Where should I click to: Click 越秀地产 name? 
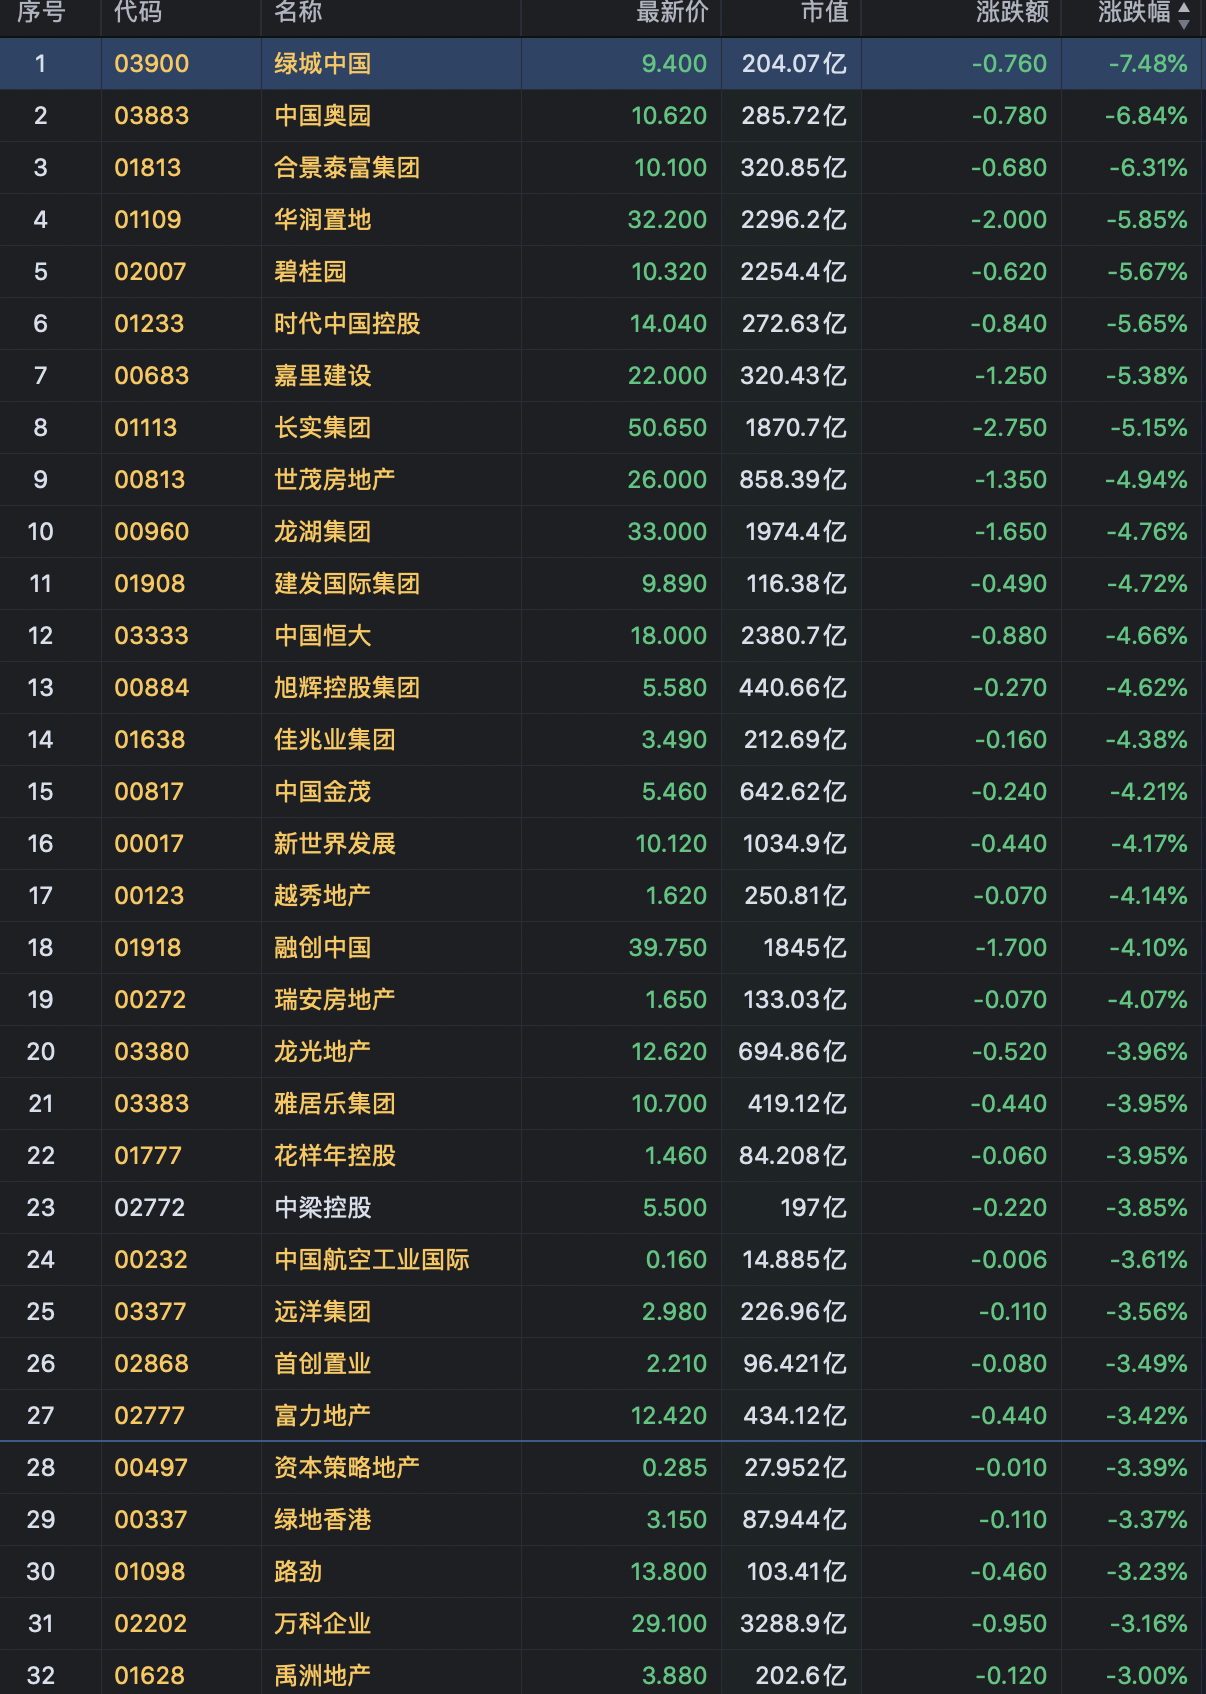pos(323,896)
